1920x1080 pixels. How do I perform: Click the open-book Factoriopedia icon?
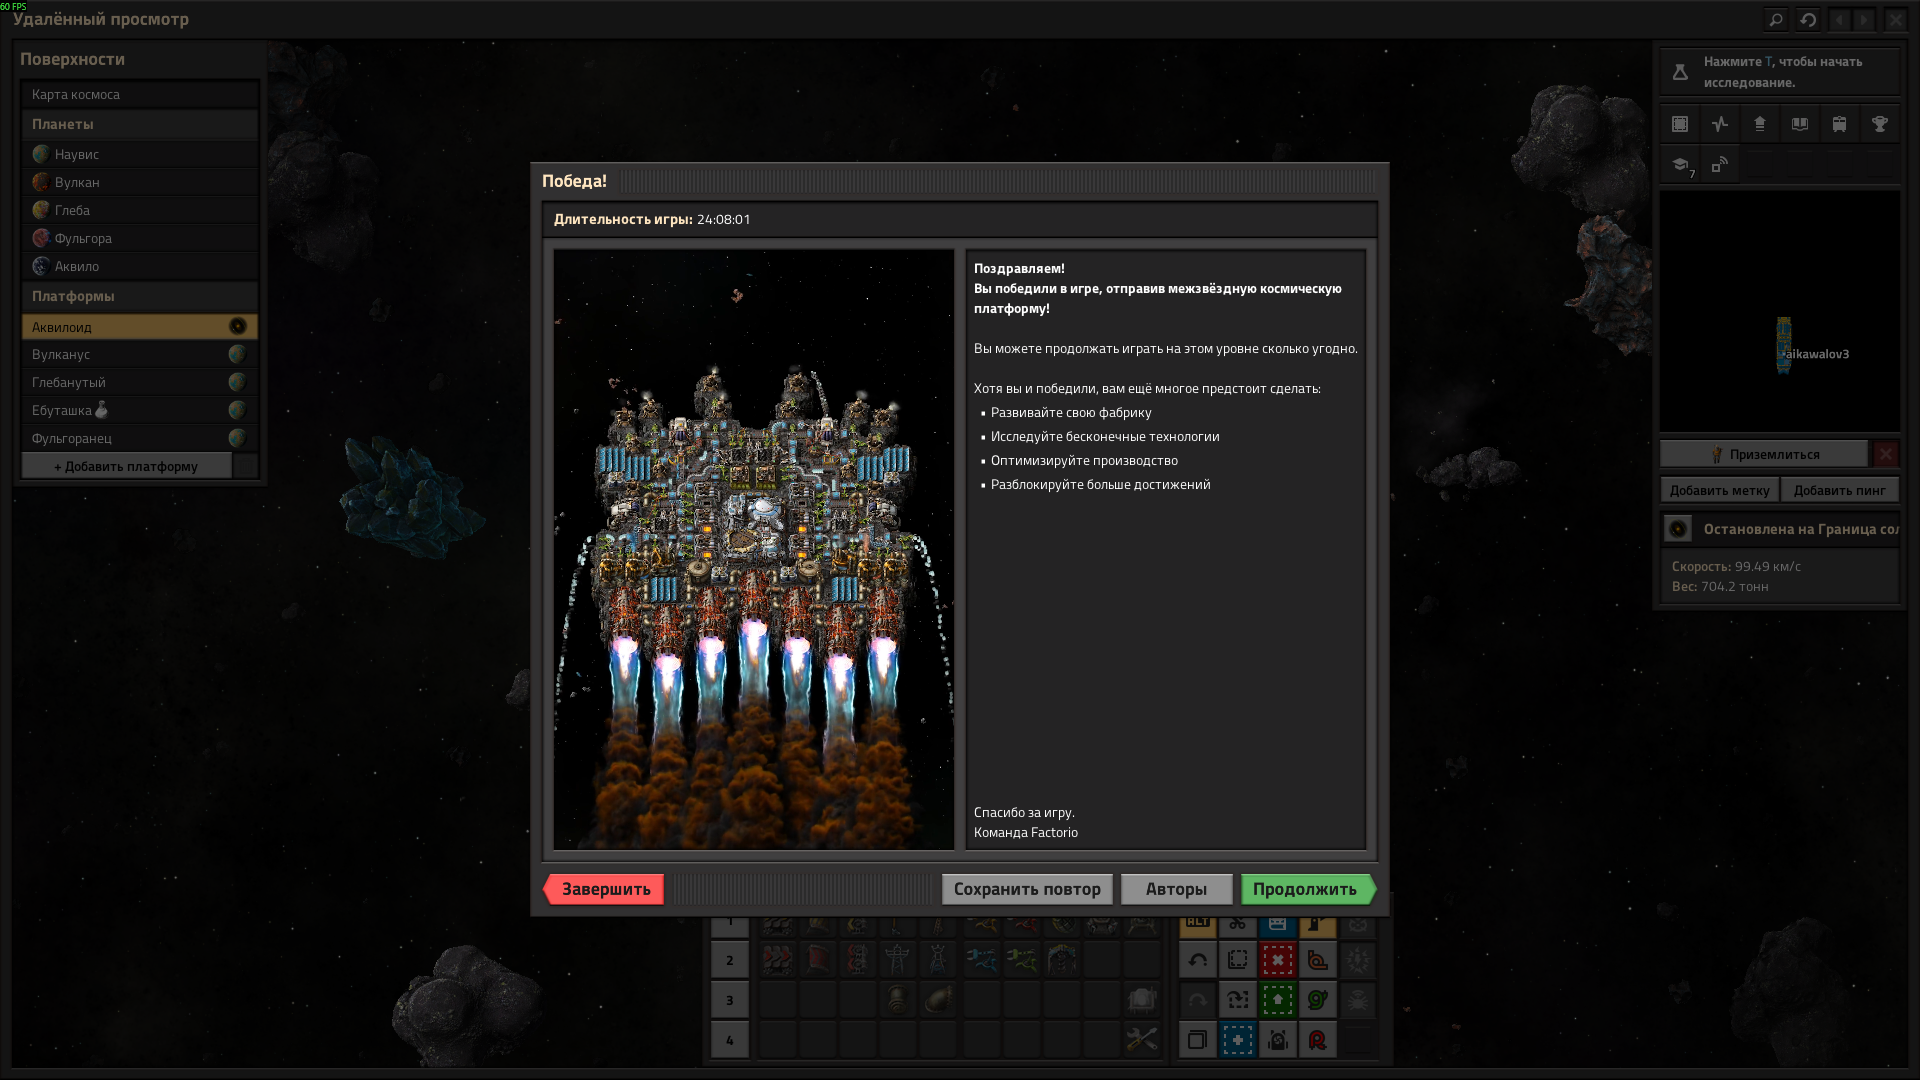point(1799,124)
